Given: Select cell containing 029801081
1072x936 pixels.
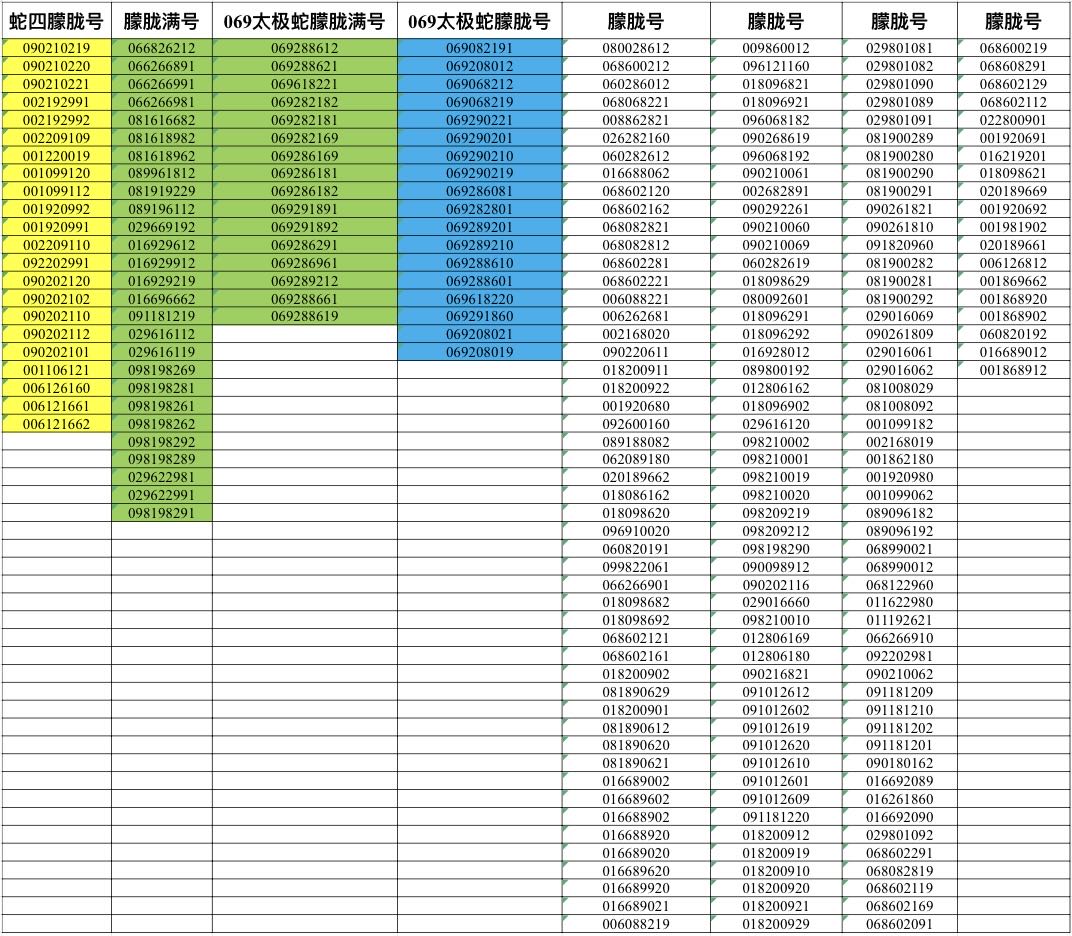Looking at the screenshot, I should pyautogui.click(x=899, y=48).
